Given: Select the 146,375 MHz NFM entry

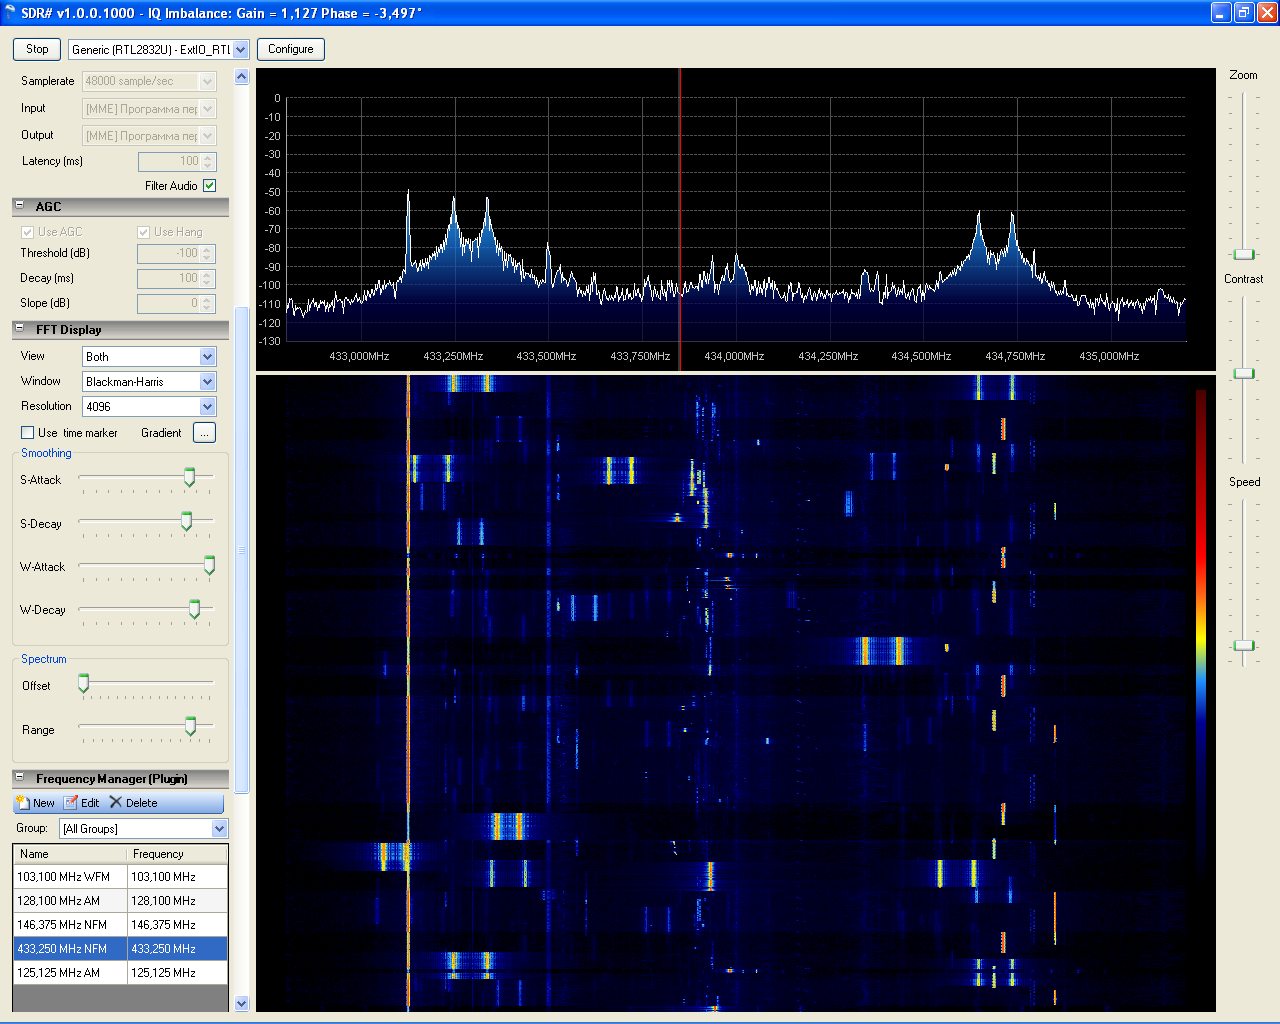Looking at the screenshot, I should tap(120, 925).
